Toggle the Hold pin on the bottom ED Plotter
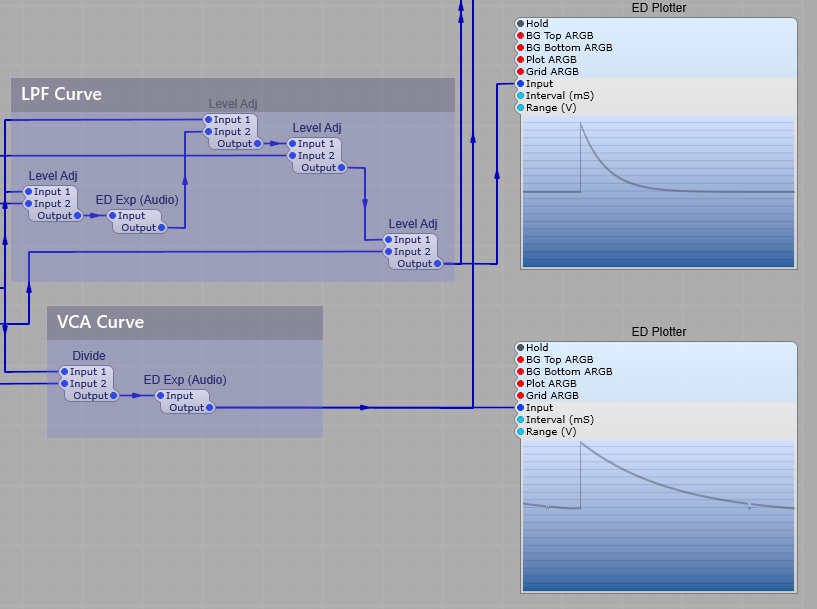Image resolution: width=817 pixels, height=609 pixels. pos(522,347)
